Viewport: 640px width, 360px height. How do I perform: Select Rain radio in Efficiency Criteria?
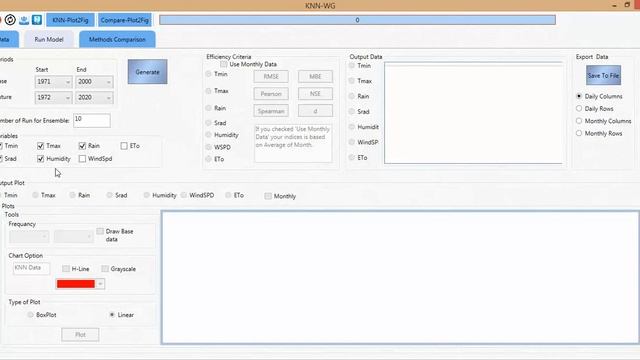[209, 108]
